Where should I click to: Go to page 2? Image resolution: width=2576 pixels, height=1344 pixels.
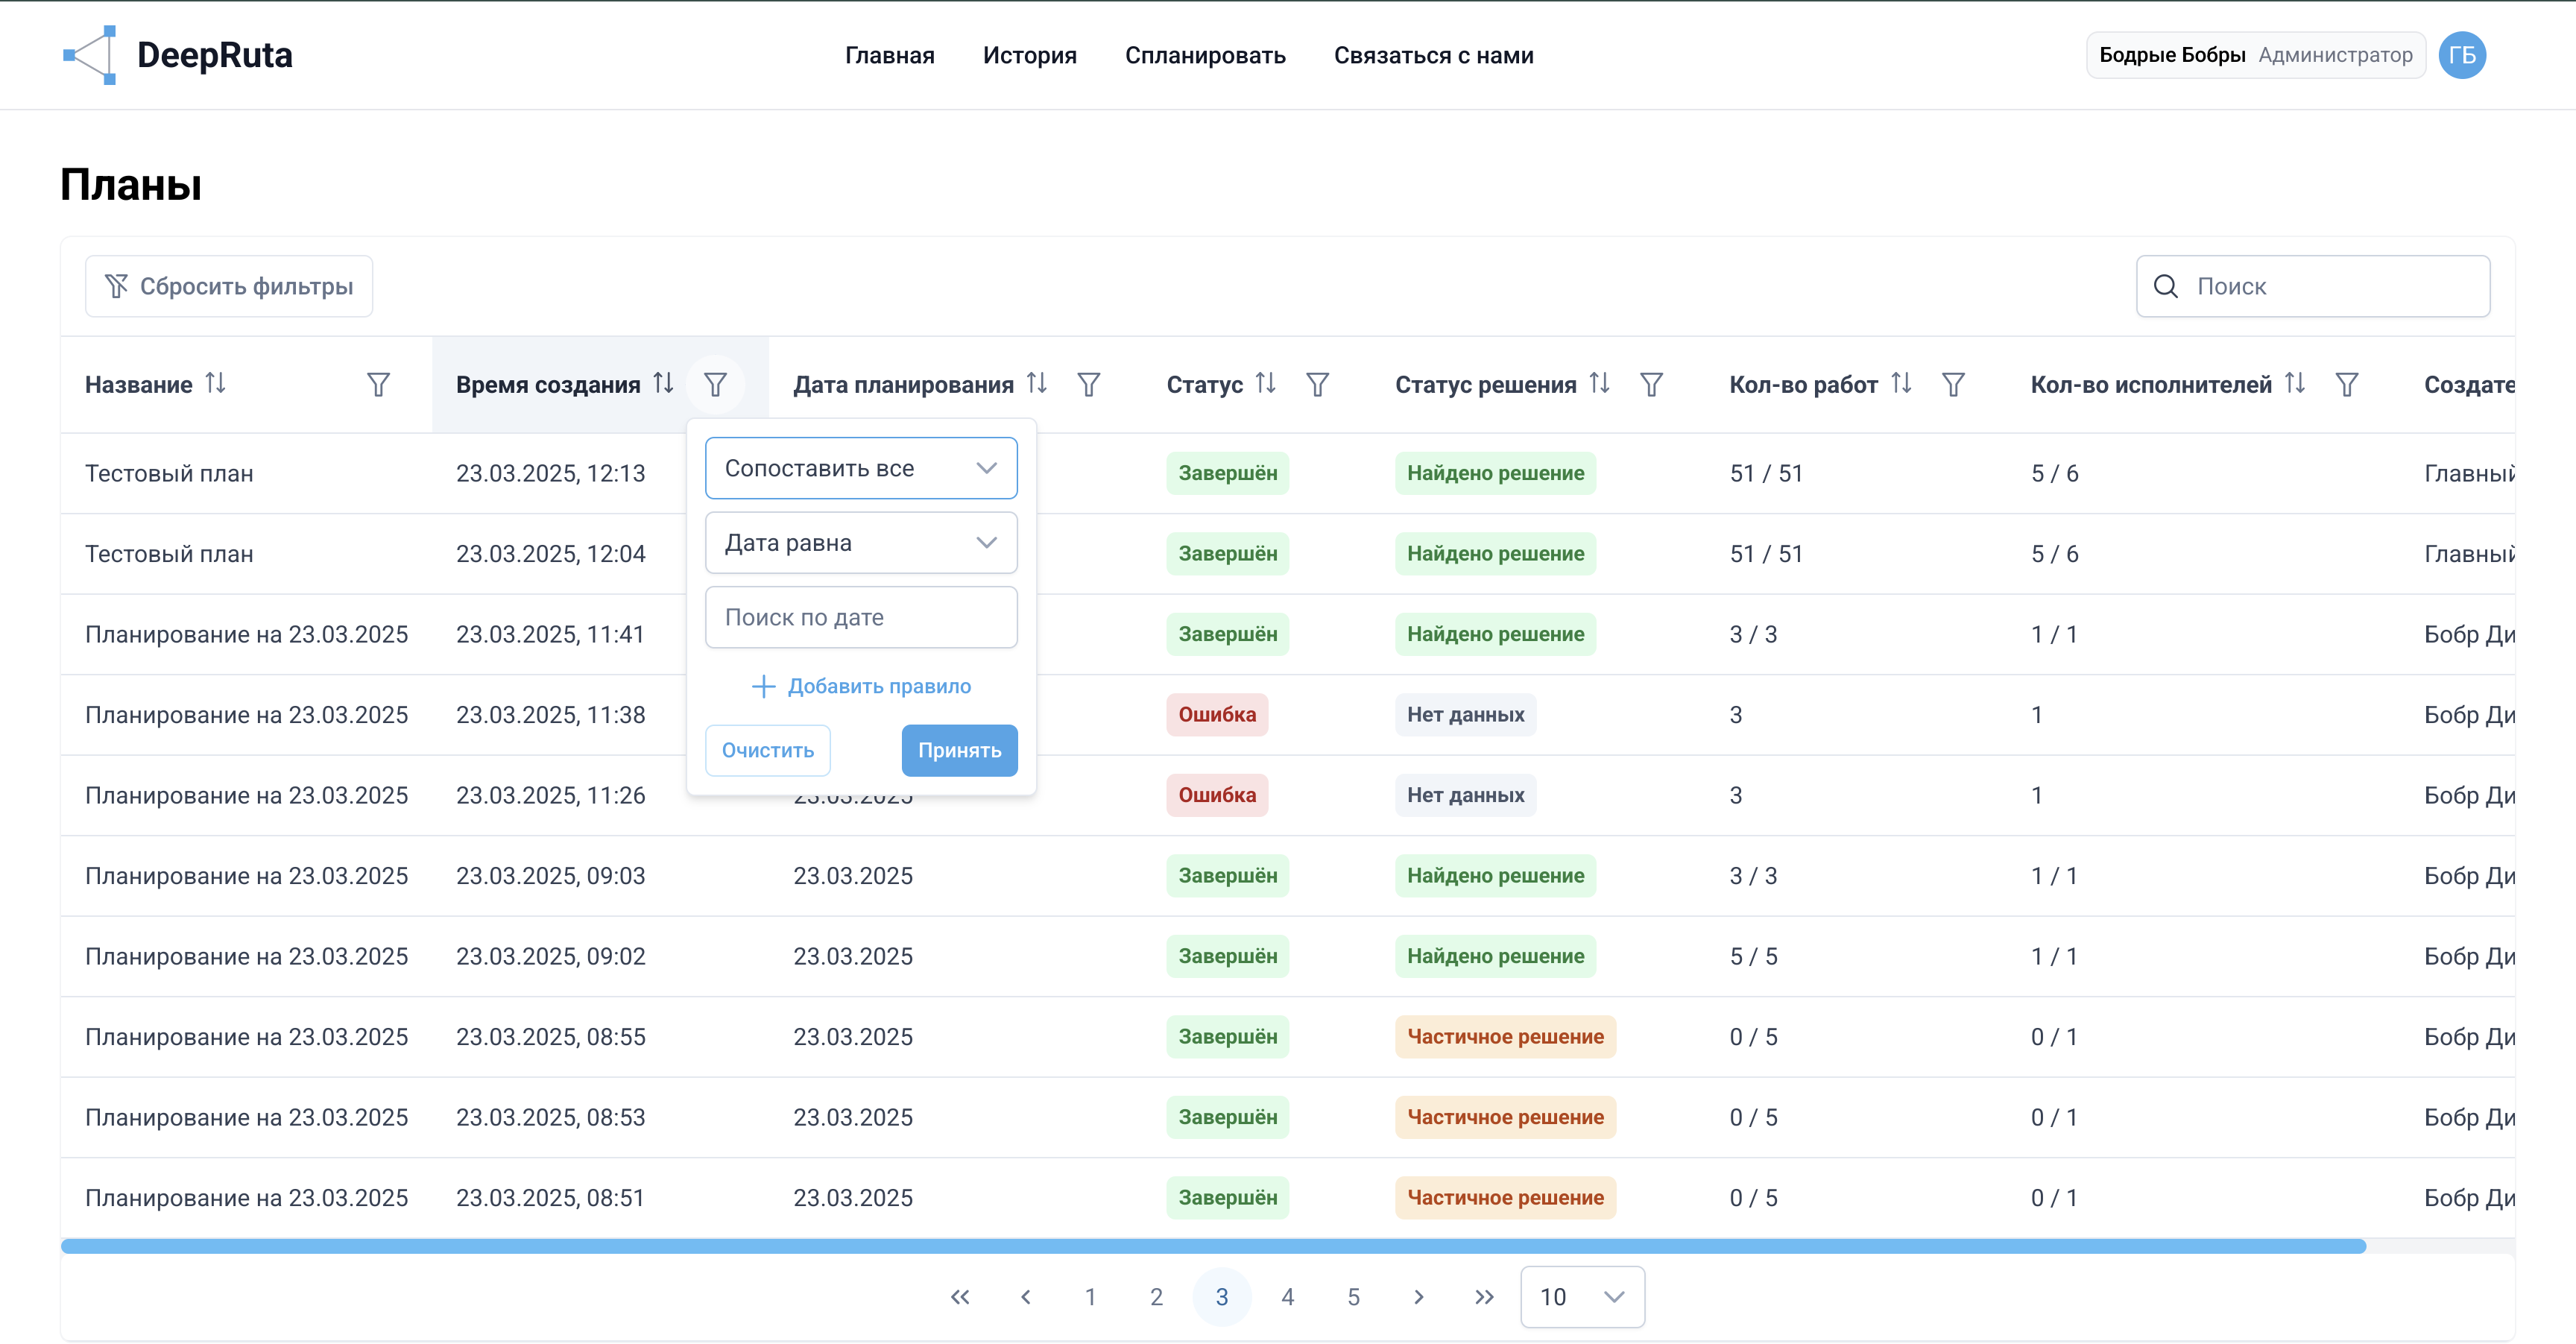click(x=1157, y=1297)
